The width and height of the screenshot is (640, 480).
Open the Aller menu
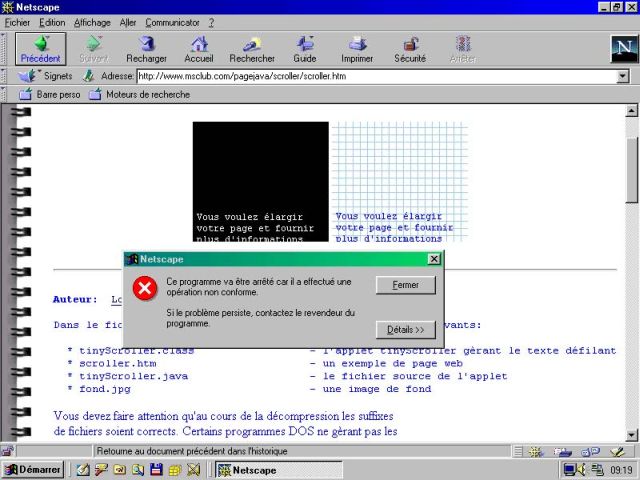tap(128, 22)
